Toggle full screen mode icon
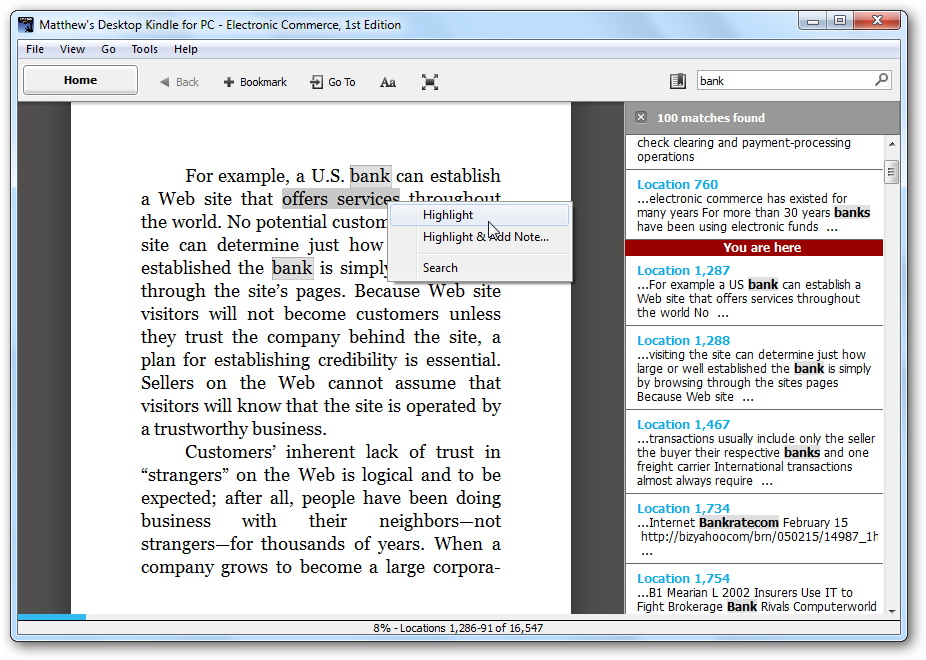 pos(430,82)
